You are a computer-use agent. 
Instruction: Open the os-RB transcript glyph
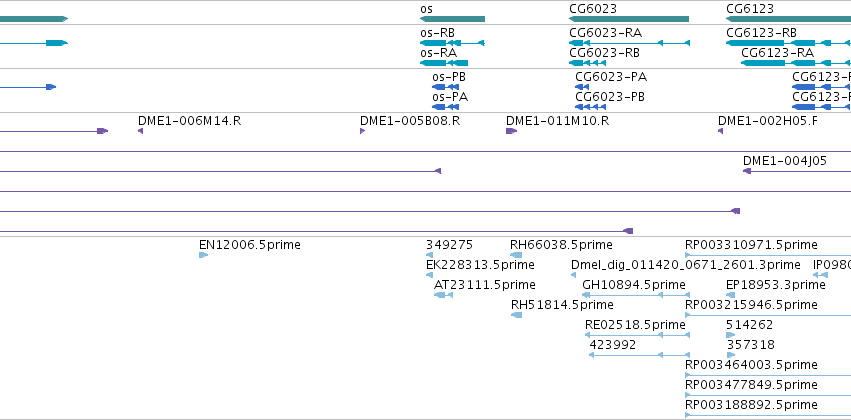tap(452, 43)
